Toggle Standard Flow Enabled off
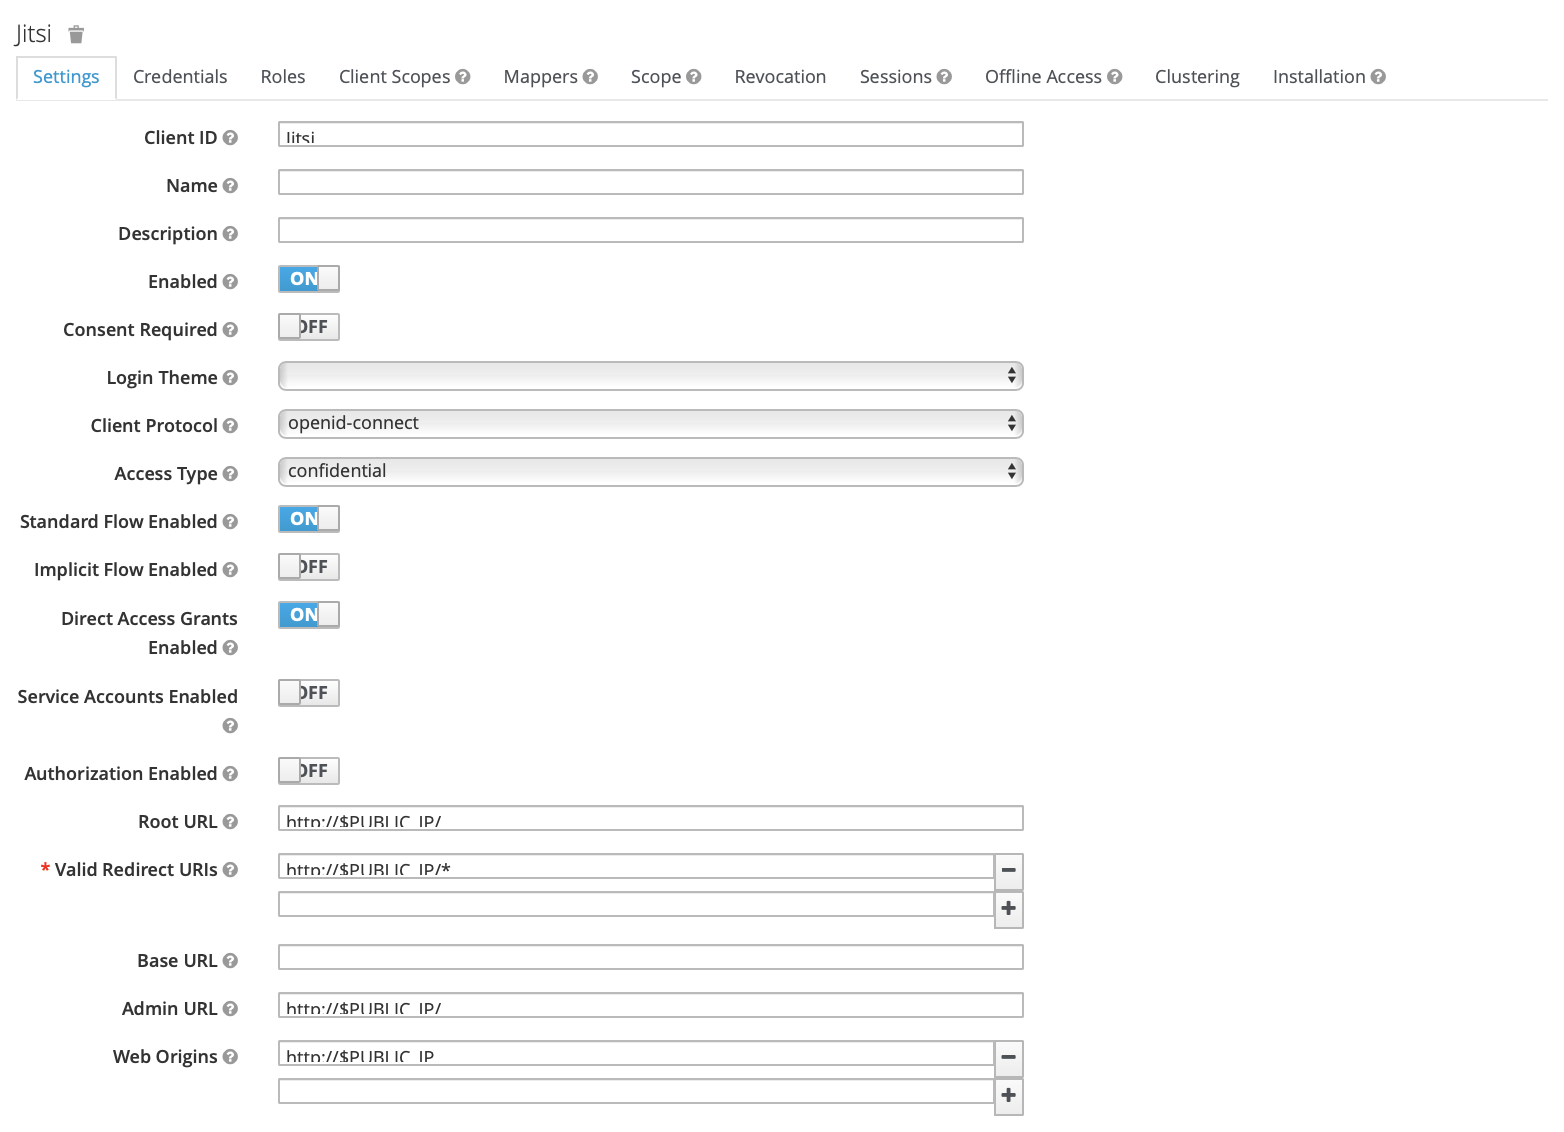1564x1132 pixels. [308, 518]
